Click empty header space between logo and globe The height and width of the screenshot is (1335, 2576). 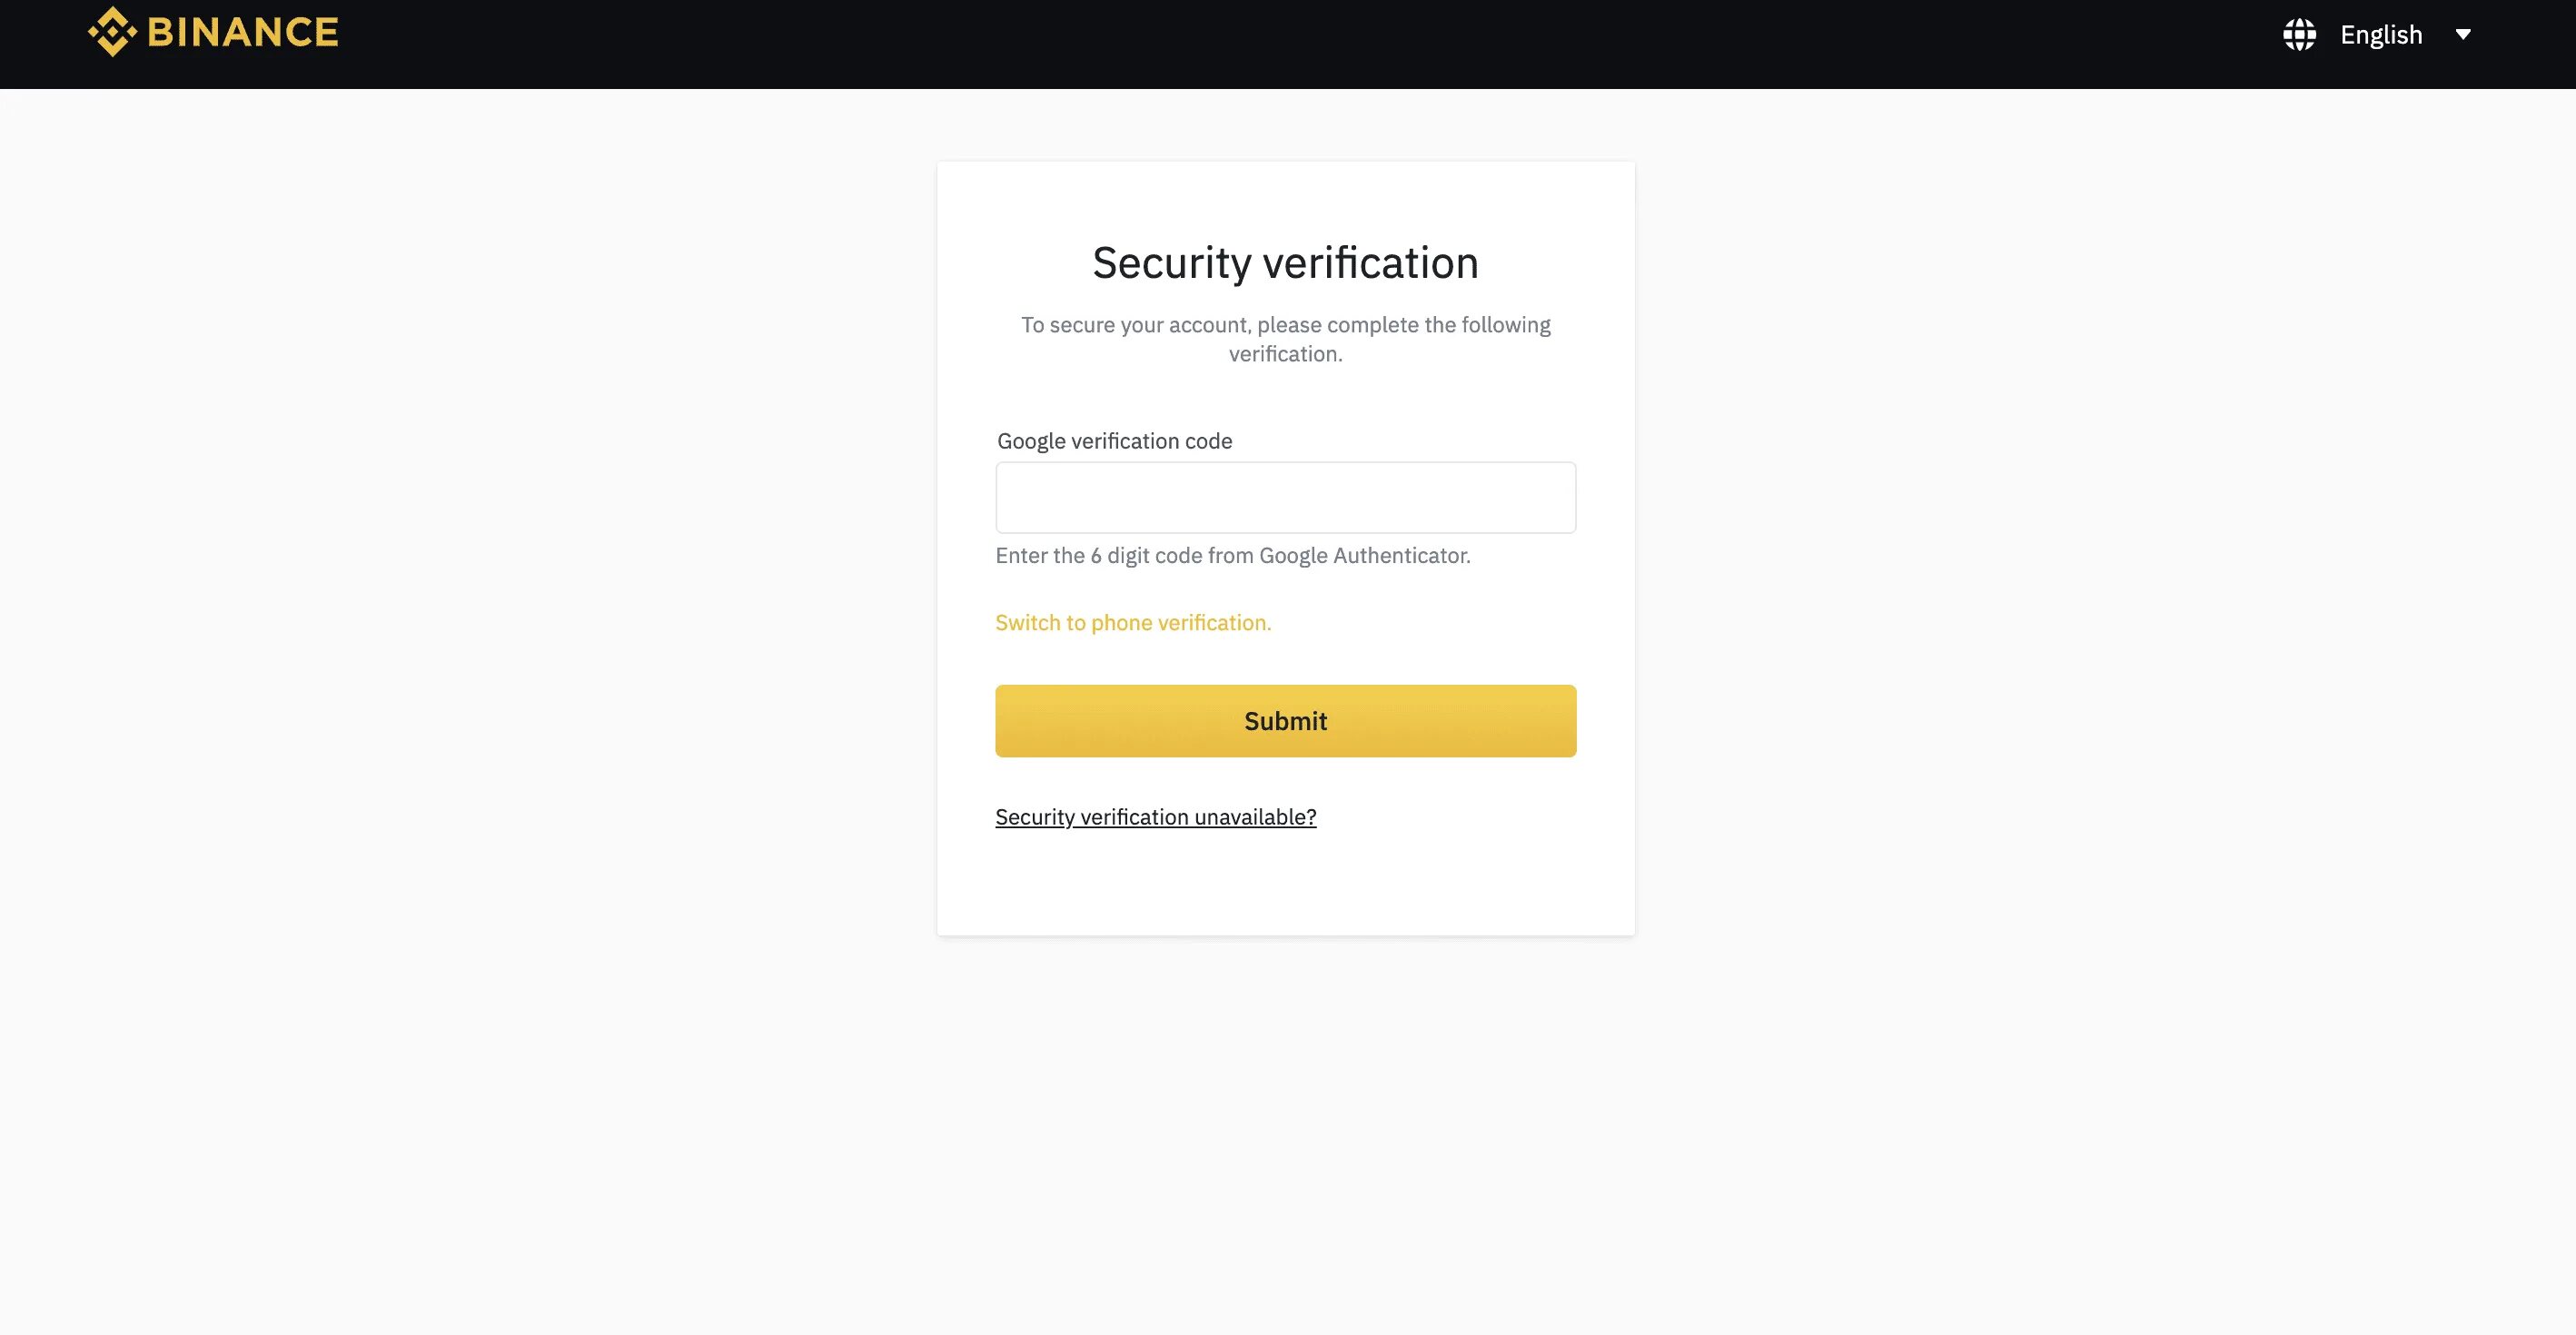coord(1300,44)
